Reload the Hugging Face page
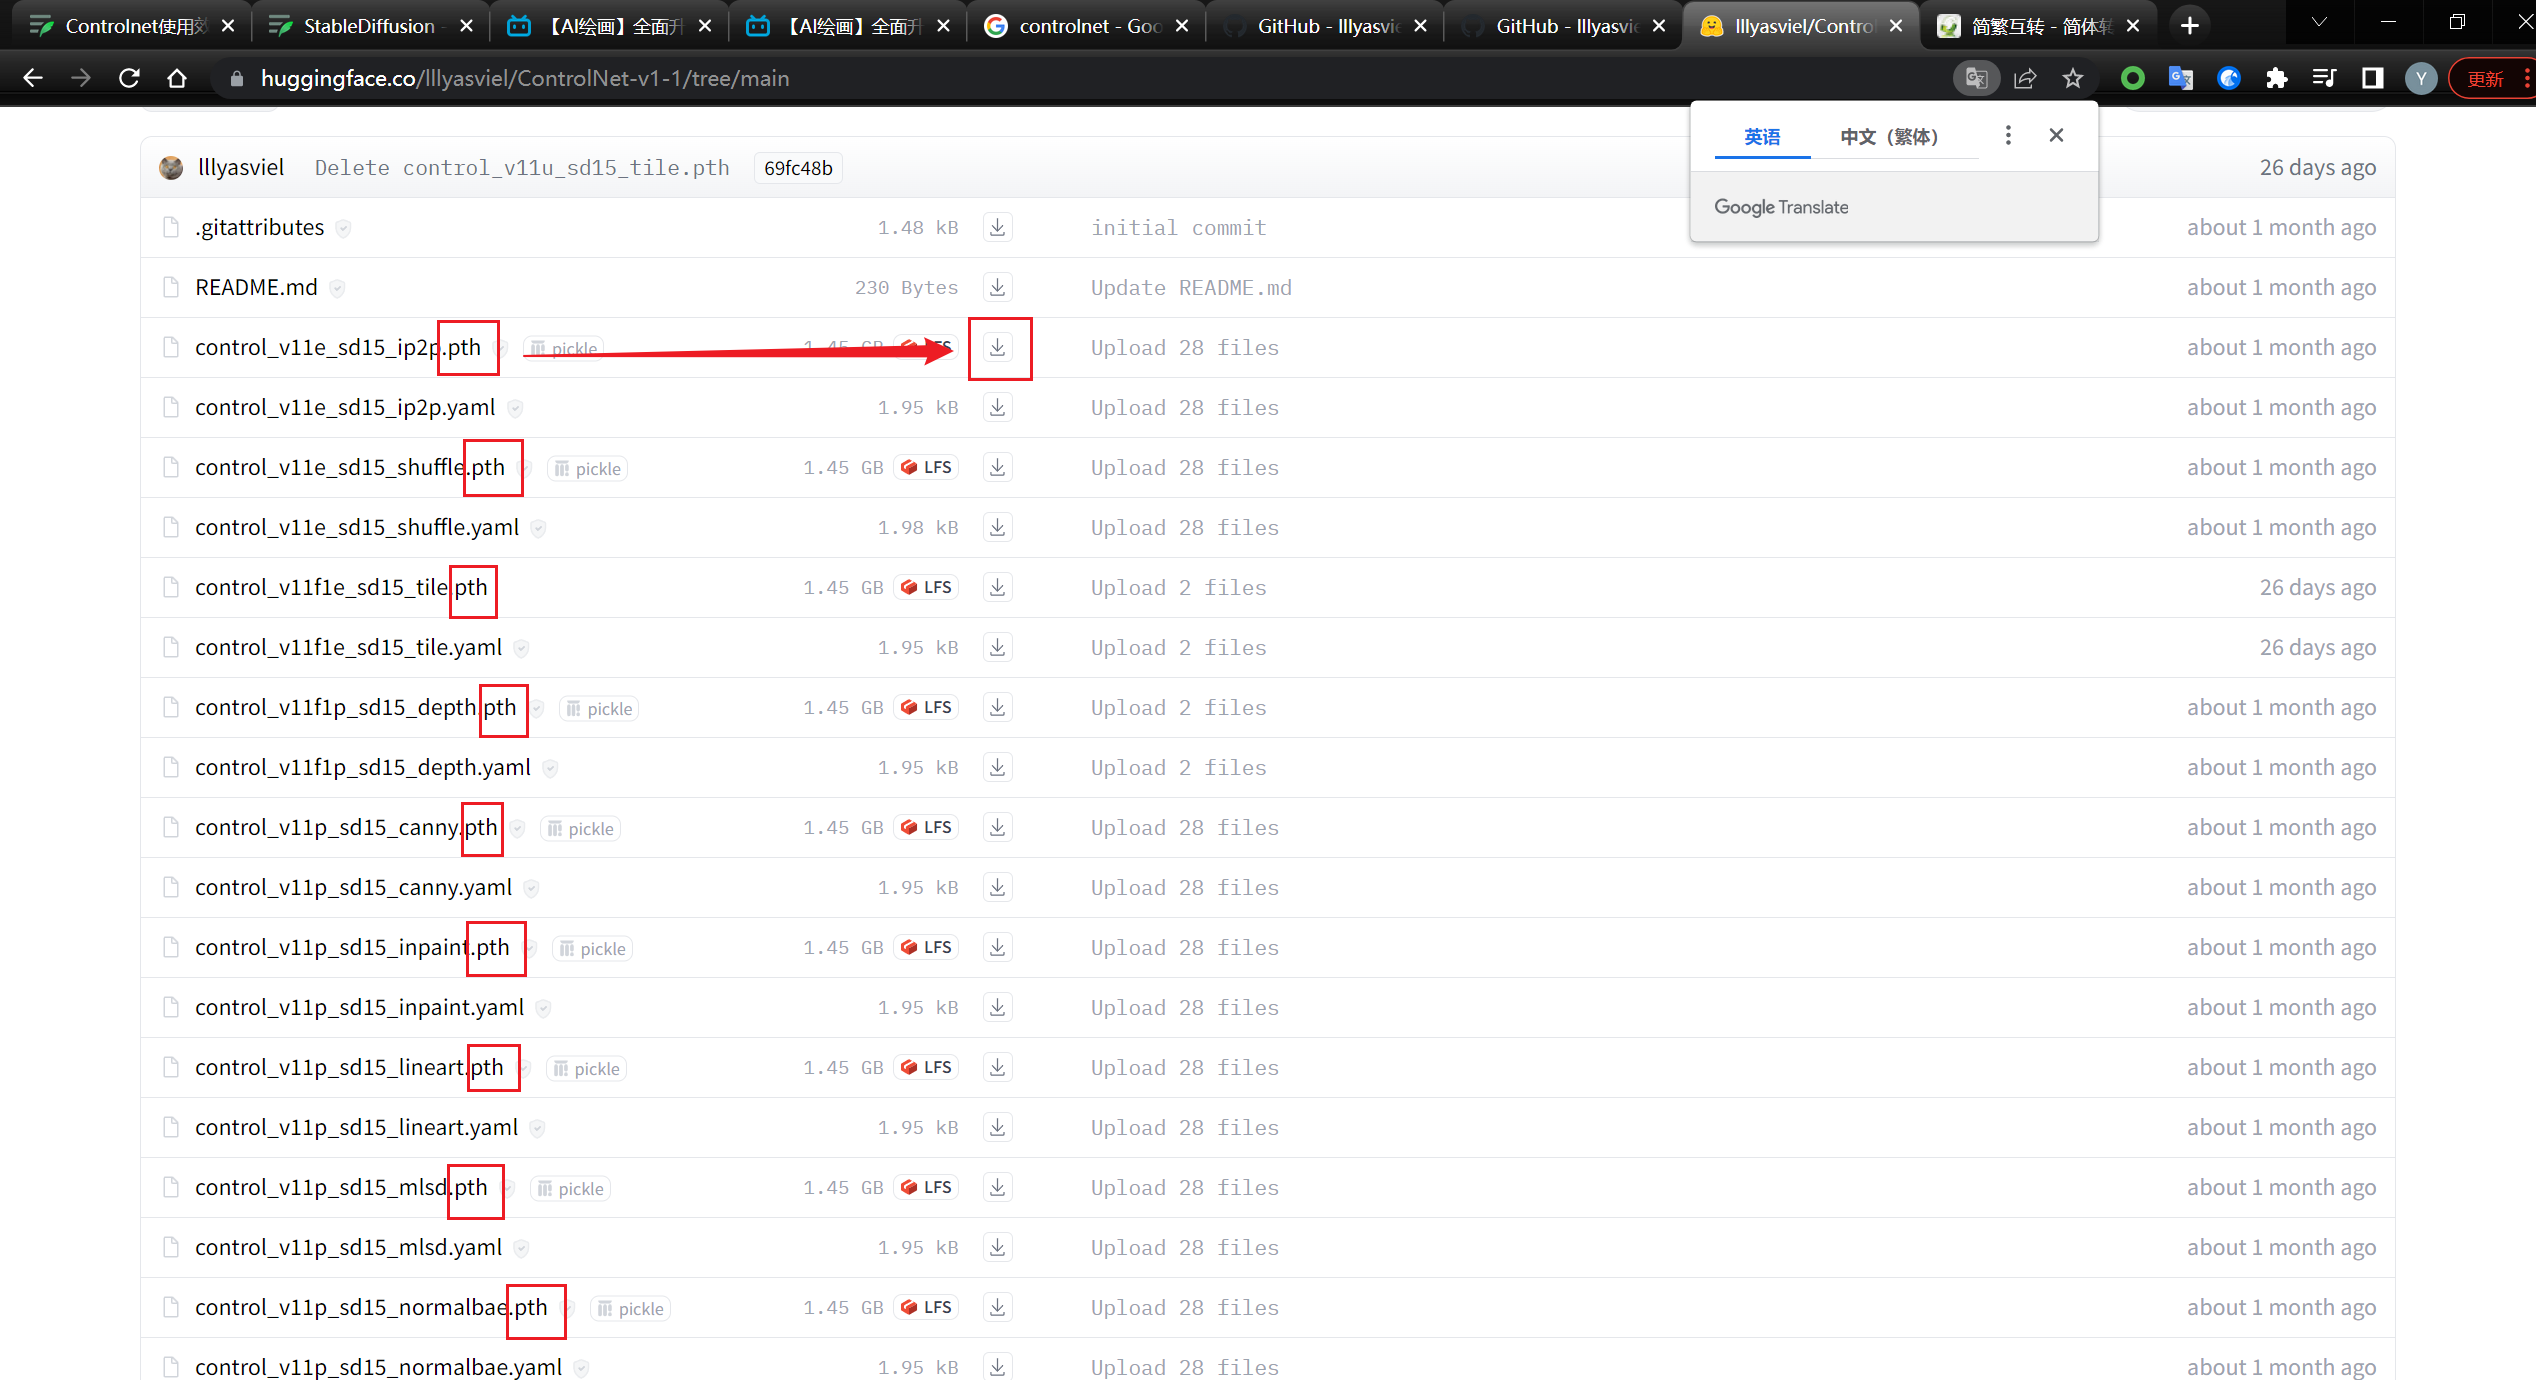 pos(129,78)
